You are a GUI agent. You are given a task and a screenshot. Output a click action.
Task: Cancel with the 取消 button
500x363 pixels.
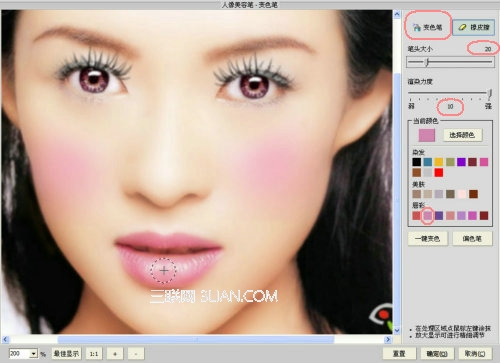coord(475,353)
